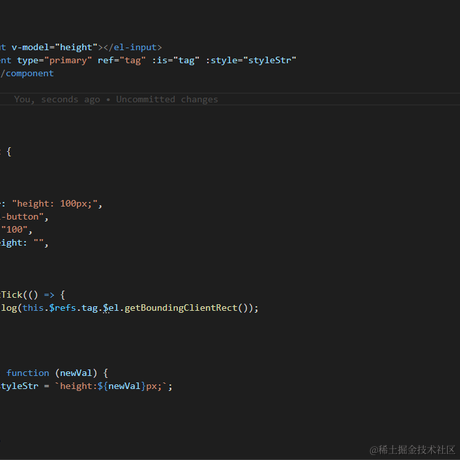Screen dimensions: 460x460
Task: Click the :style="styleStr" binding
Action: pyautogui.click(x=251, y=61)
